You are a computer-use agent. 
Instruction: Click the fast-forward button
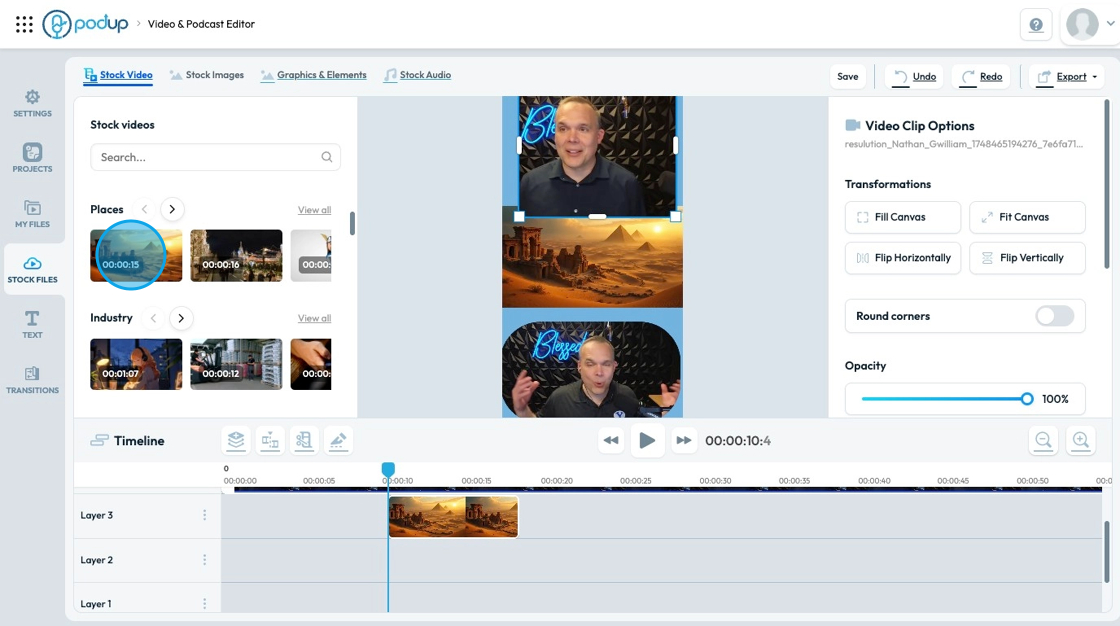684,440
